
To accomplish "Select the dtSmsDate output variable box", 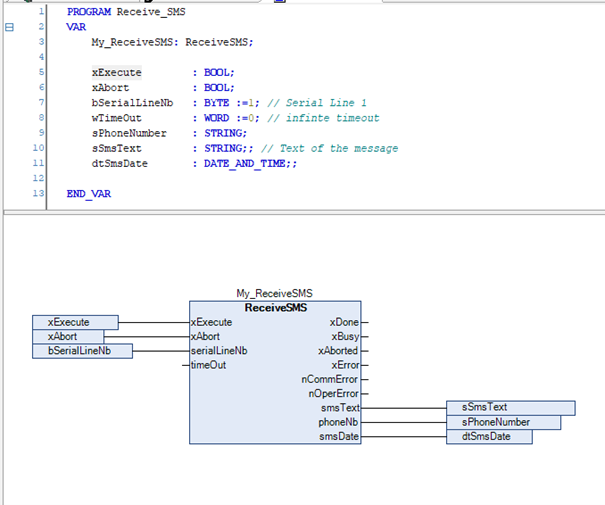I will coord(489,437).
